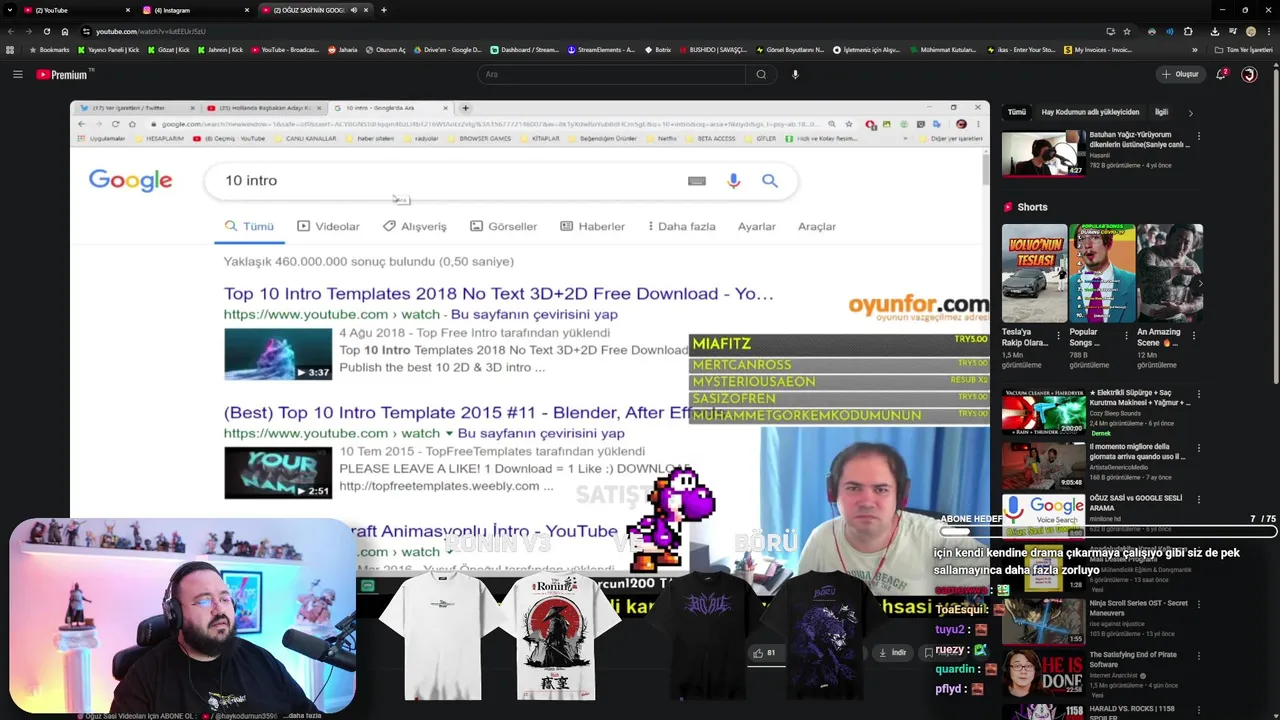Open the Botrix bookmark

pyautogui.click(x=658, y=49)
